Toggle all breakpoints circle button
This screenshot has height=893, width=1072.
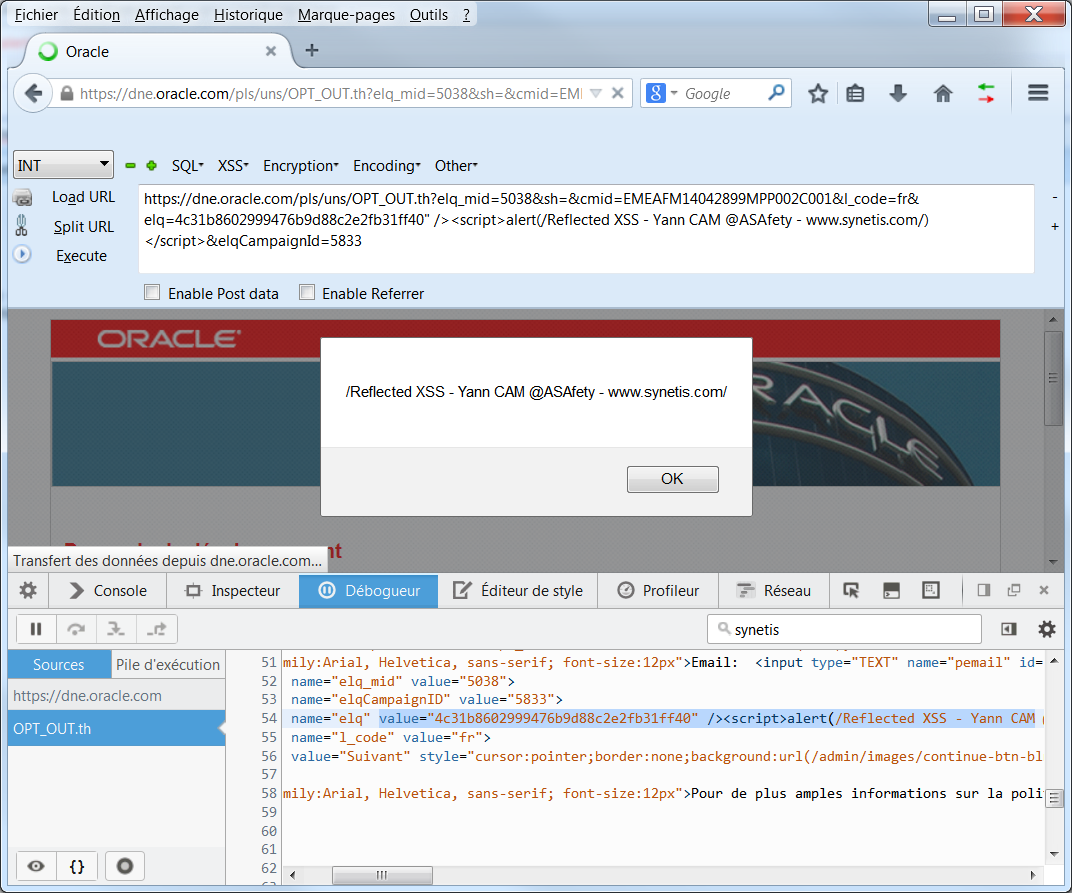click(124, 866)
